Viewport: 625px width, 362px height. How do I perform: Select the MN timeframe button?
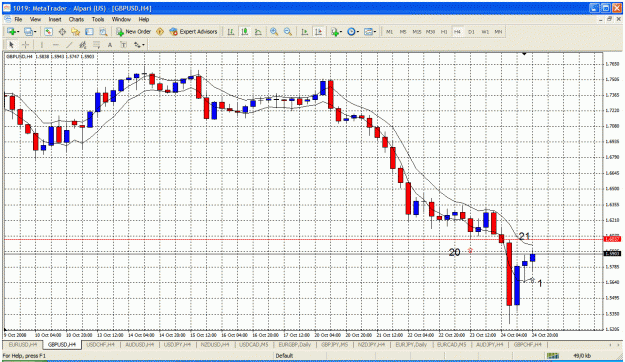pos(498,32)
